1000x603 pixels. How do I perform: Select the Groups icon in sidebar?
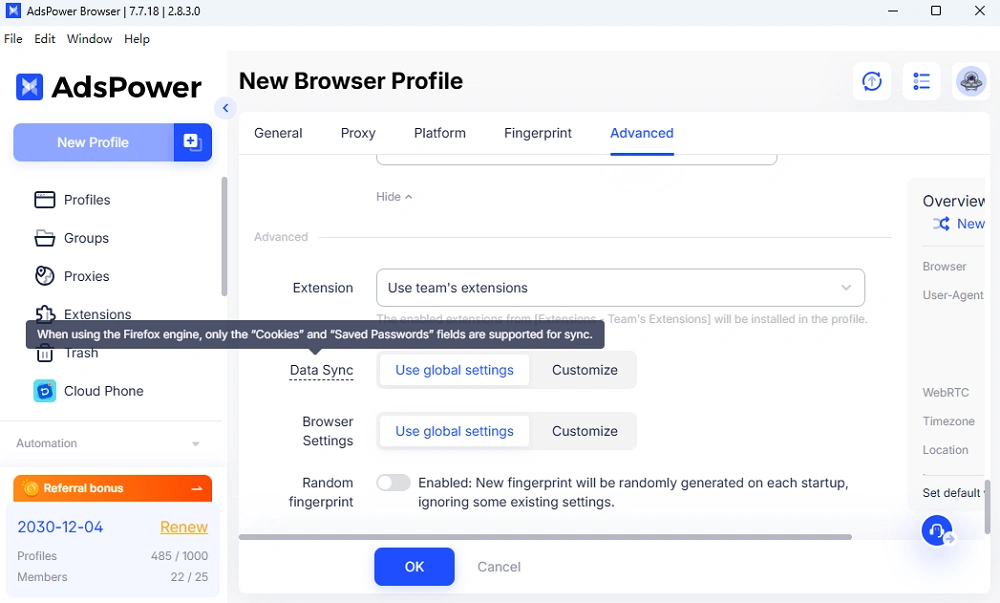[x=44, y=238]
